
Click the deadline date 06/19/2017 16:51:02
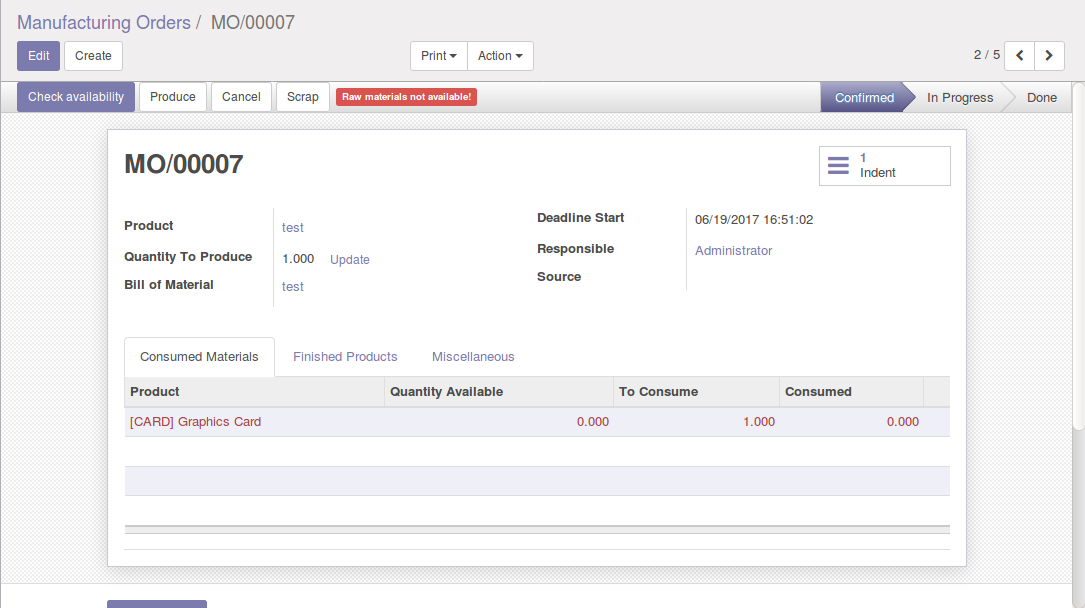pyautogui.click(x=754, y=220)
